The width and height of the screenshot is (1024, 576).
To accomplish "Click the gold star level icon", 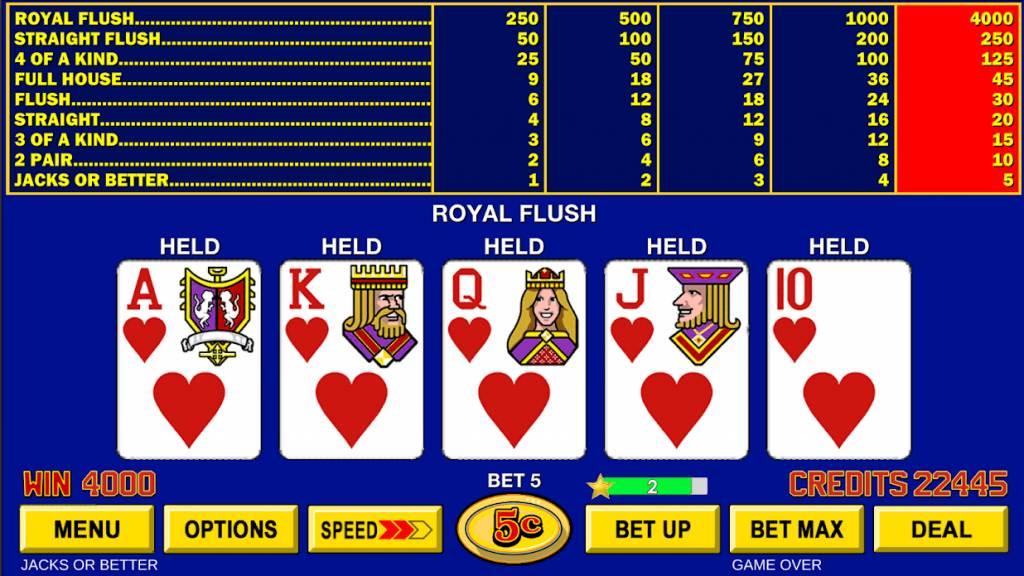I will (x=599, y=487).
